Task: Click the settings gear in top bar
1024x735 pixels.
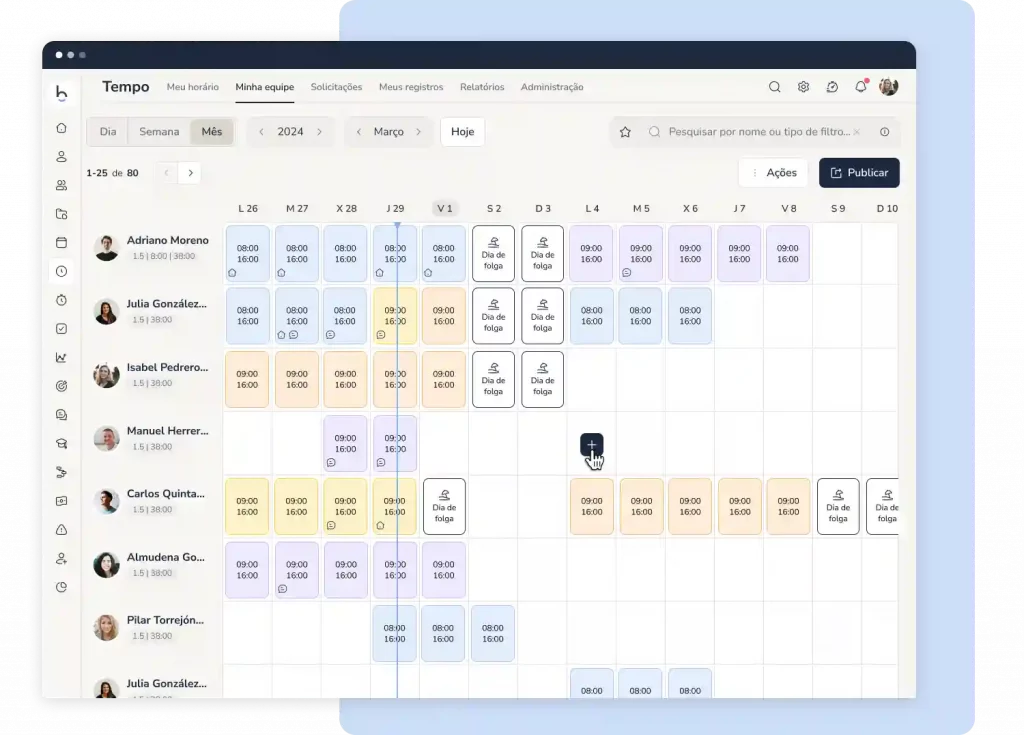Action: pyautogui.click(x=803, y=87)
